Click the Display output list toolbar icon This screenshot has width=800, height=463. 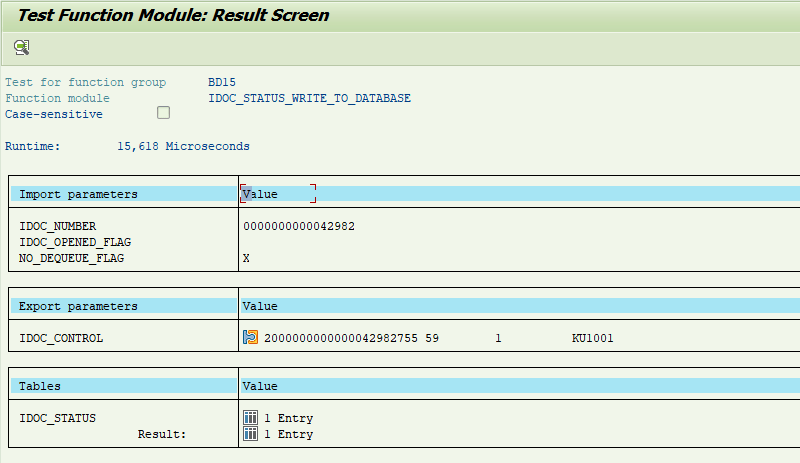[x=21, y=47]
